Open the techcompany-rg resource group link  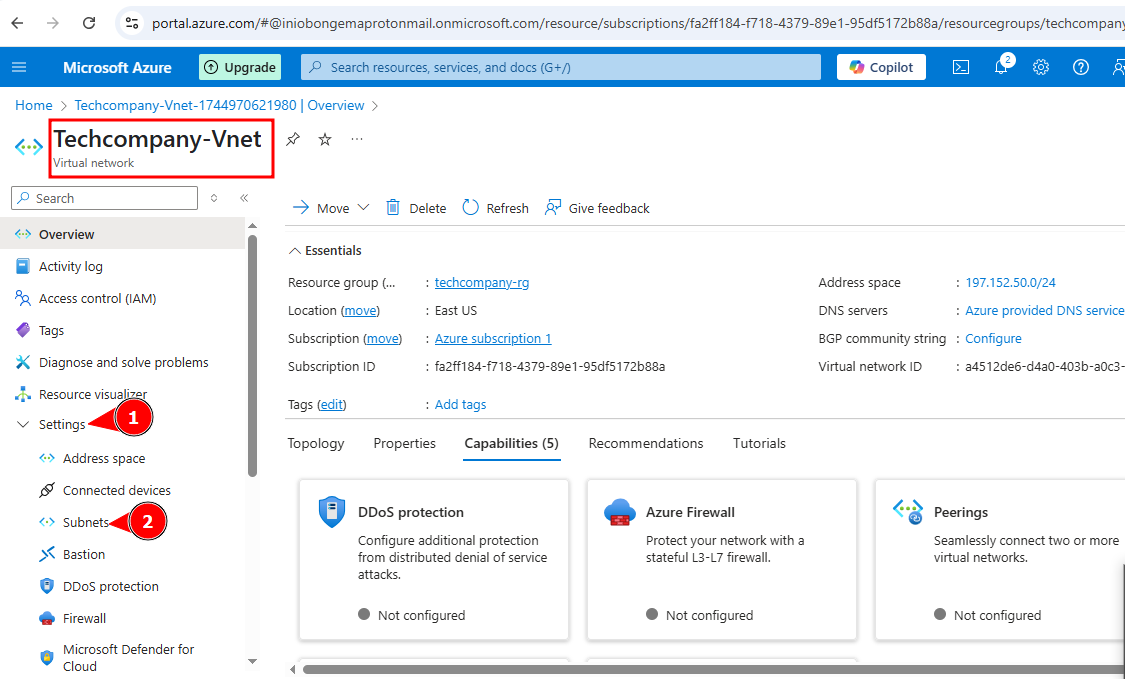(482, 282)
